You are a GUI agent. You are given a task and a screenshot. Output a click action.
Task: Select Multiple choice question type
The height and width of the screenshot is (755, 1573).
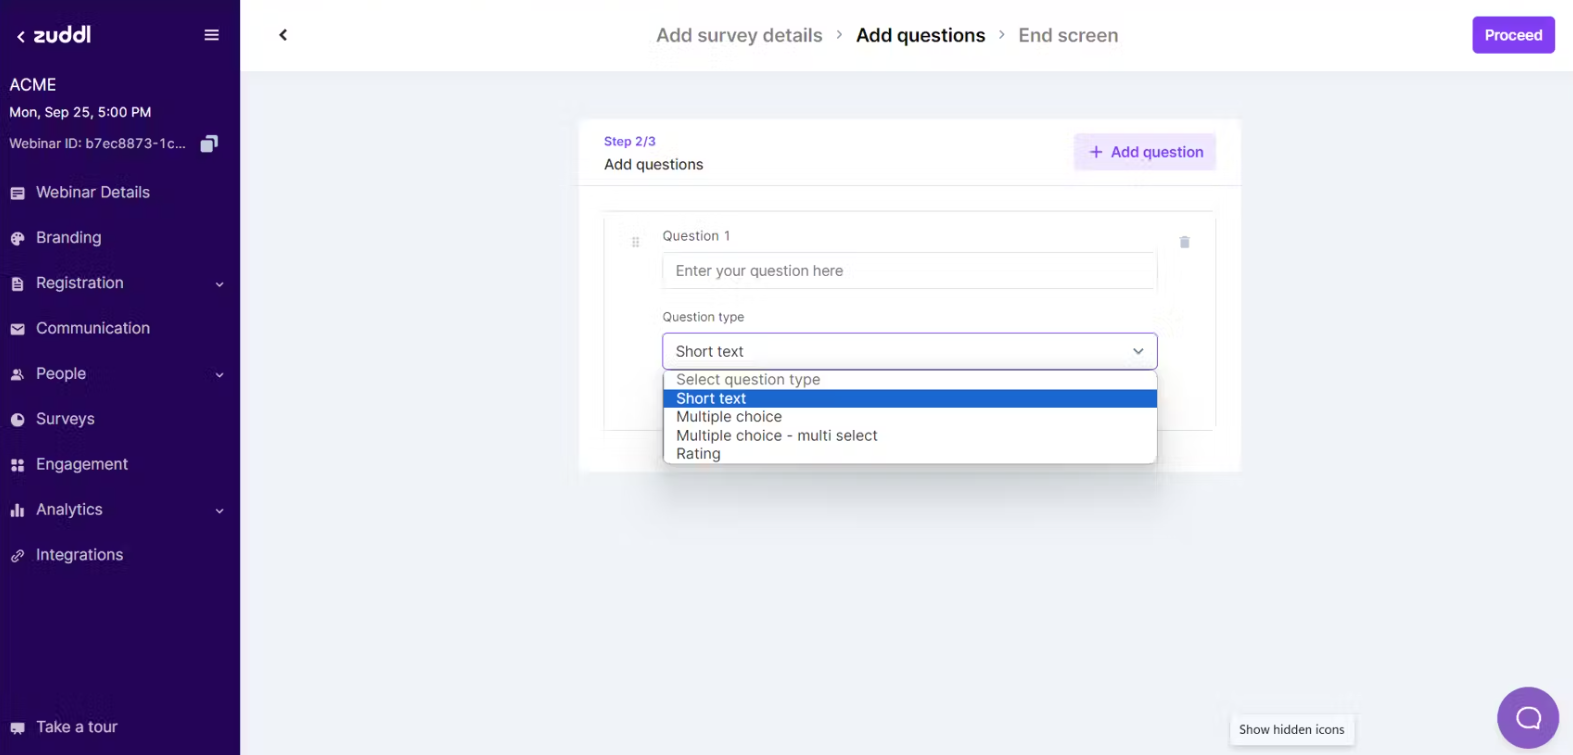pyautogui.click(x=729, y=417)
